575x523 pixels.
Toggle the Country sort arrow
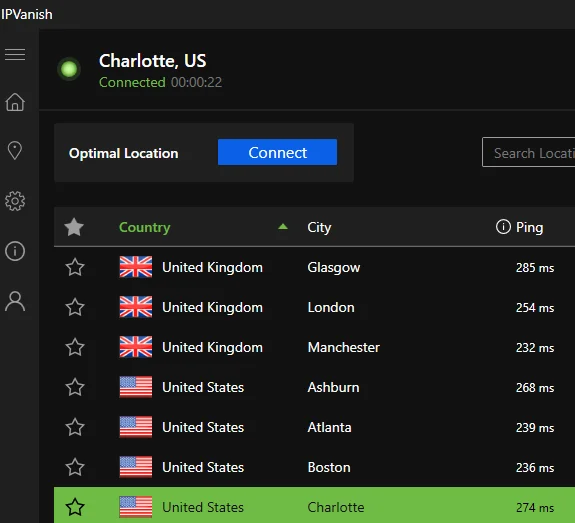pos(283,226)
